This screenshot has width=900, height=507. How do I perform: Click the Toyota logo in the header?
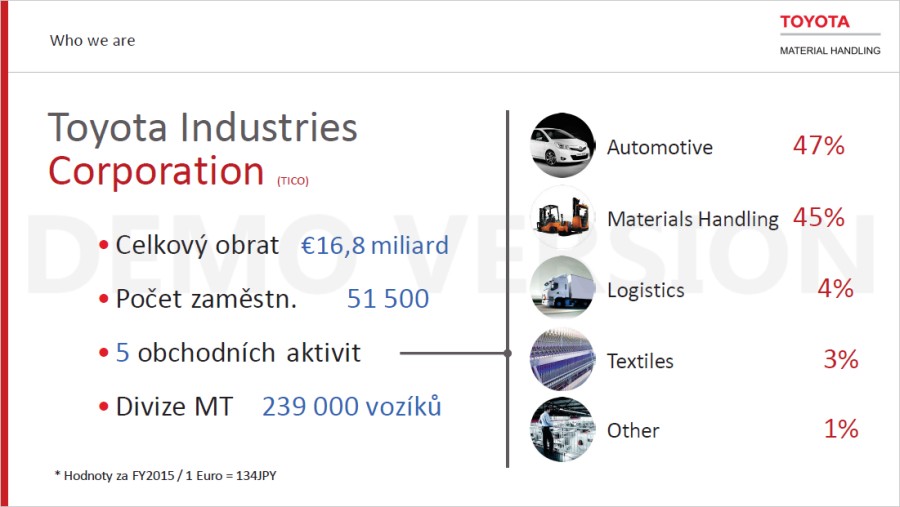pos(814,22)
